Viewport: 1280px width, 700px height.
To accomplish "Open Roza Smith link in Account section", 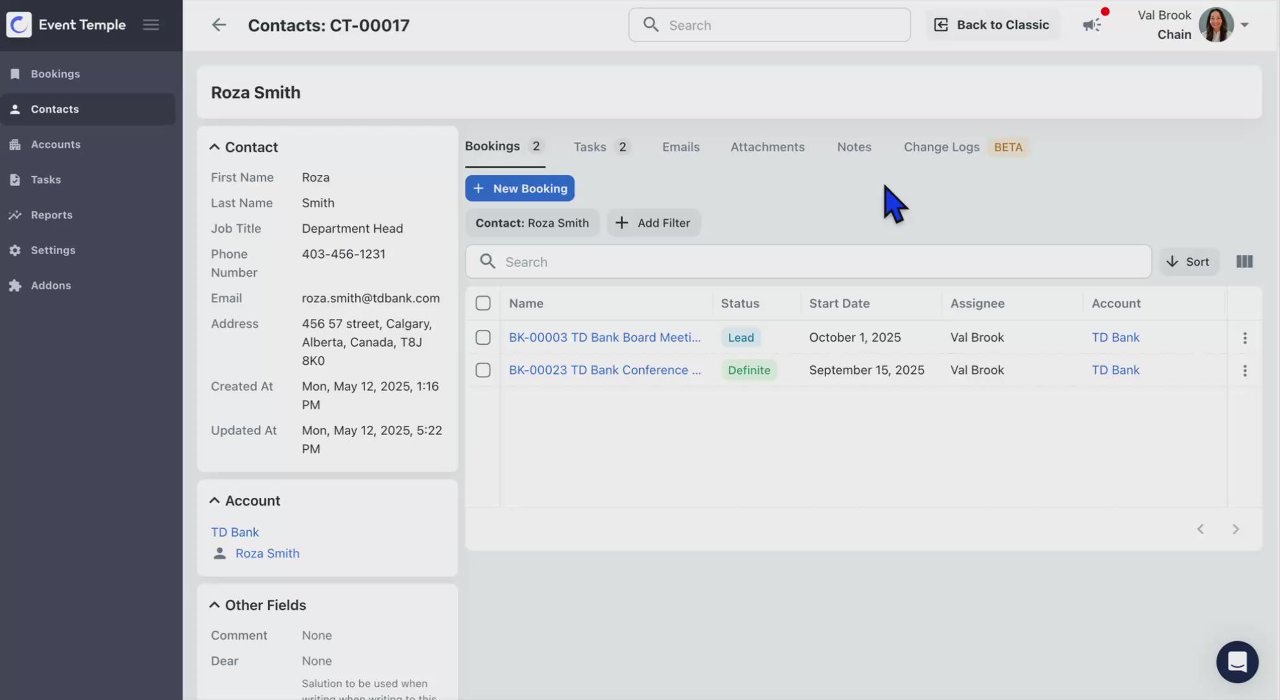I will 267,553.
